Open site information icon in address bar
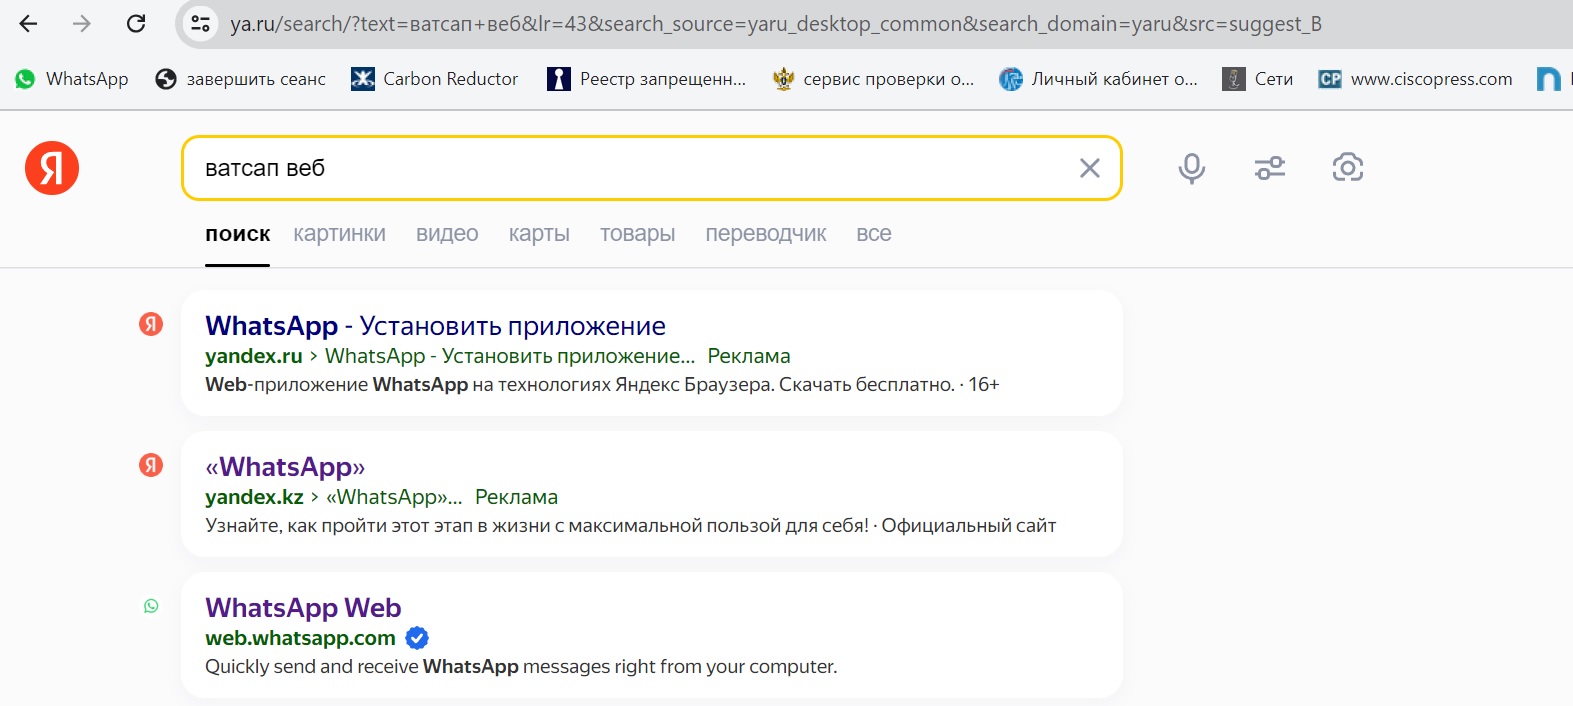Viewport: 1573px width, 706px height. click(x=200, y=23)
